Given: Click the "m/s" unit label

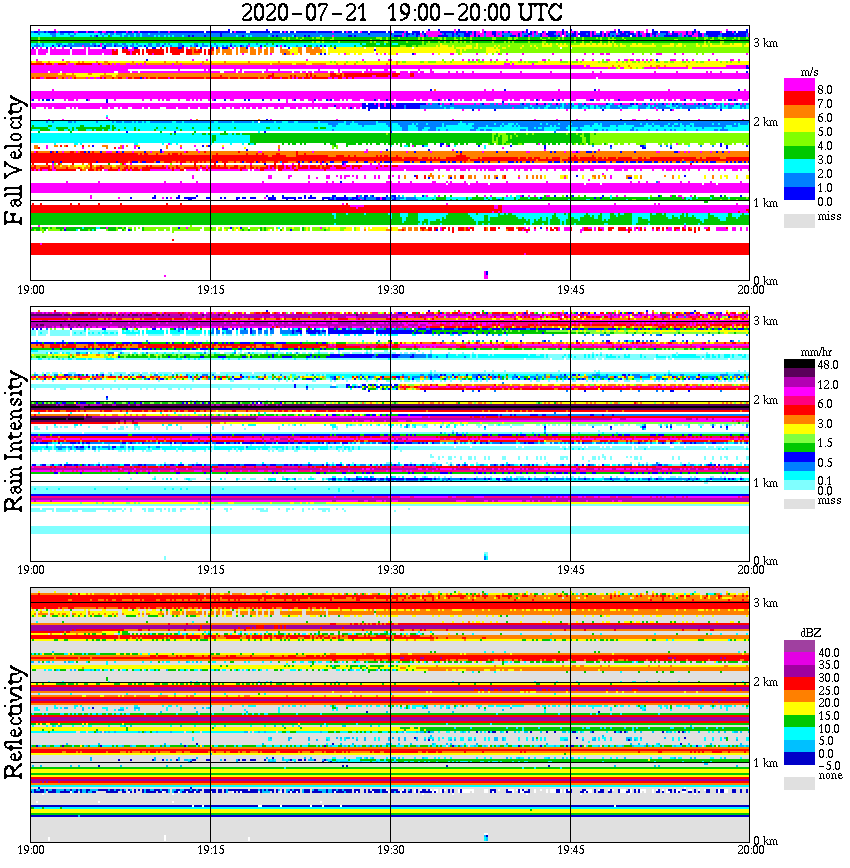Looking at the screenshot, I should tap(810, 72).
